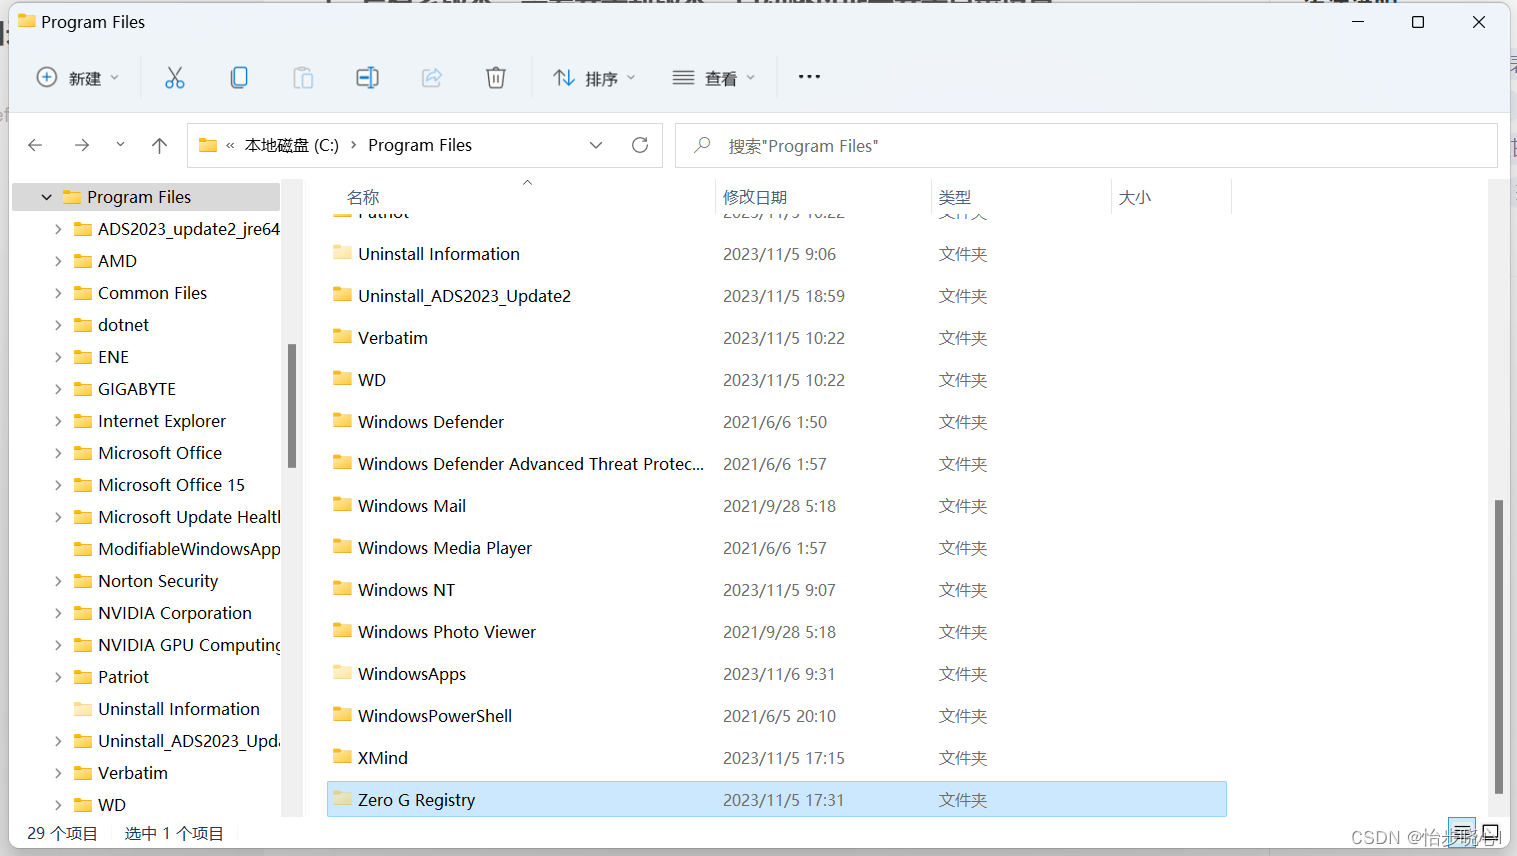Open the three-dots more options menu
Viewport: 1517px width, 856px height.
click(809, 77)
